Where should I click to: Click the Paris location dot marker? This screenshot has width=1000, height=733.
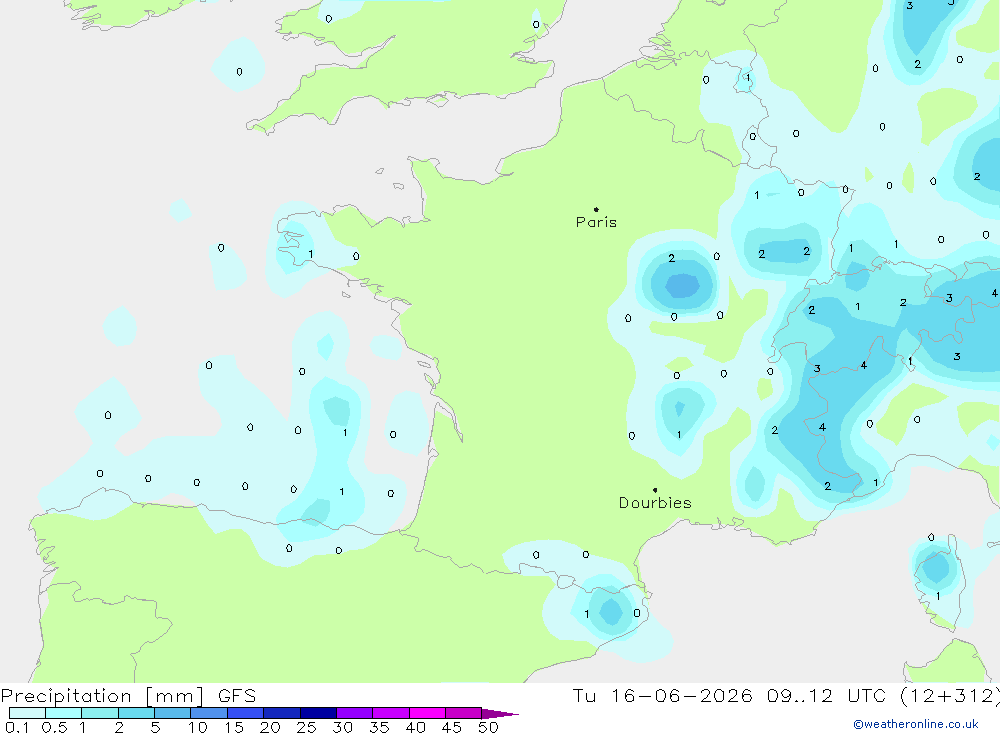pos(596,209)
